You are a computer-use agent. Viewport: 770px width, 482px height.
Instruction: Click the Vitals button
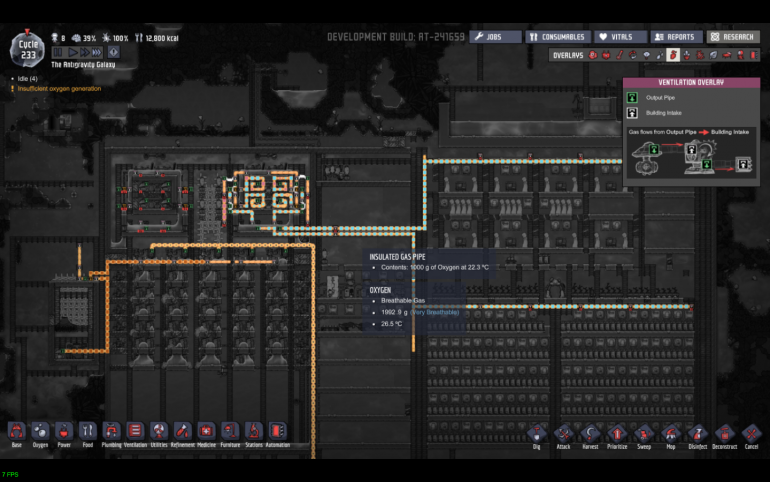pos(617,37)
